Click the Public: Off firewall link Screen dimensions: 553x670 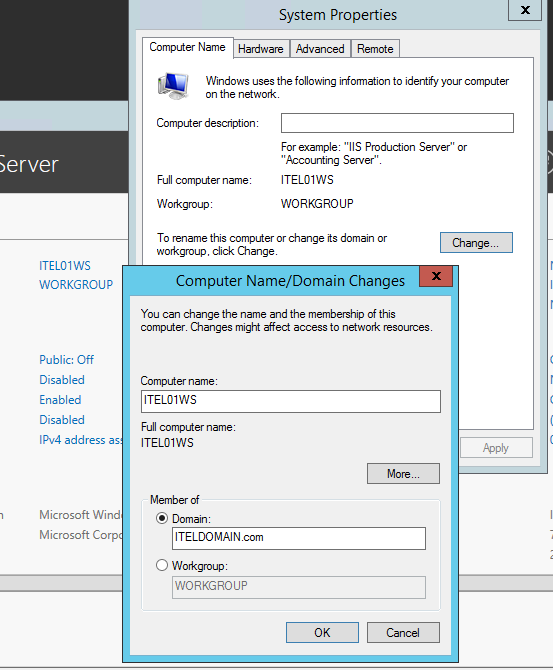pyautogui.click(x=66, y=360)
